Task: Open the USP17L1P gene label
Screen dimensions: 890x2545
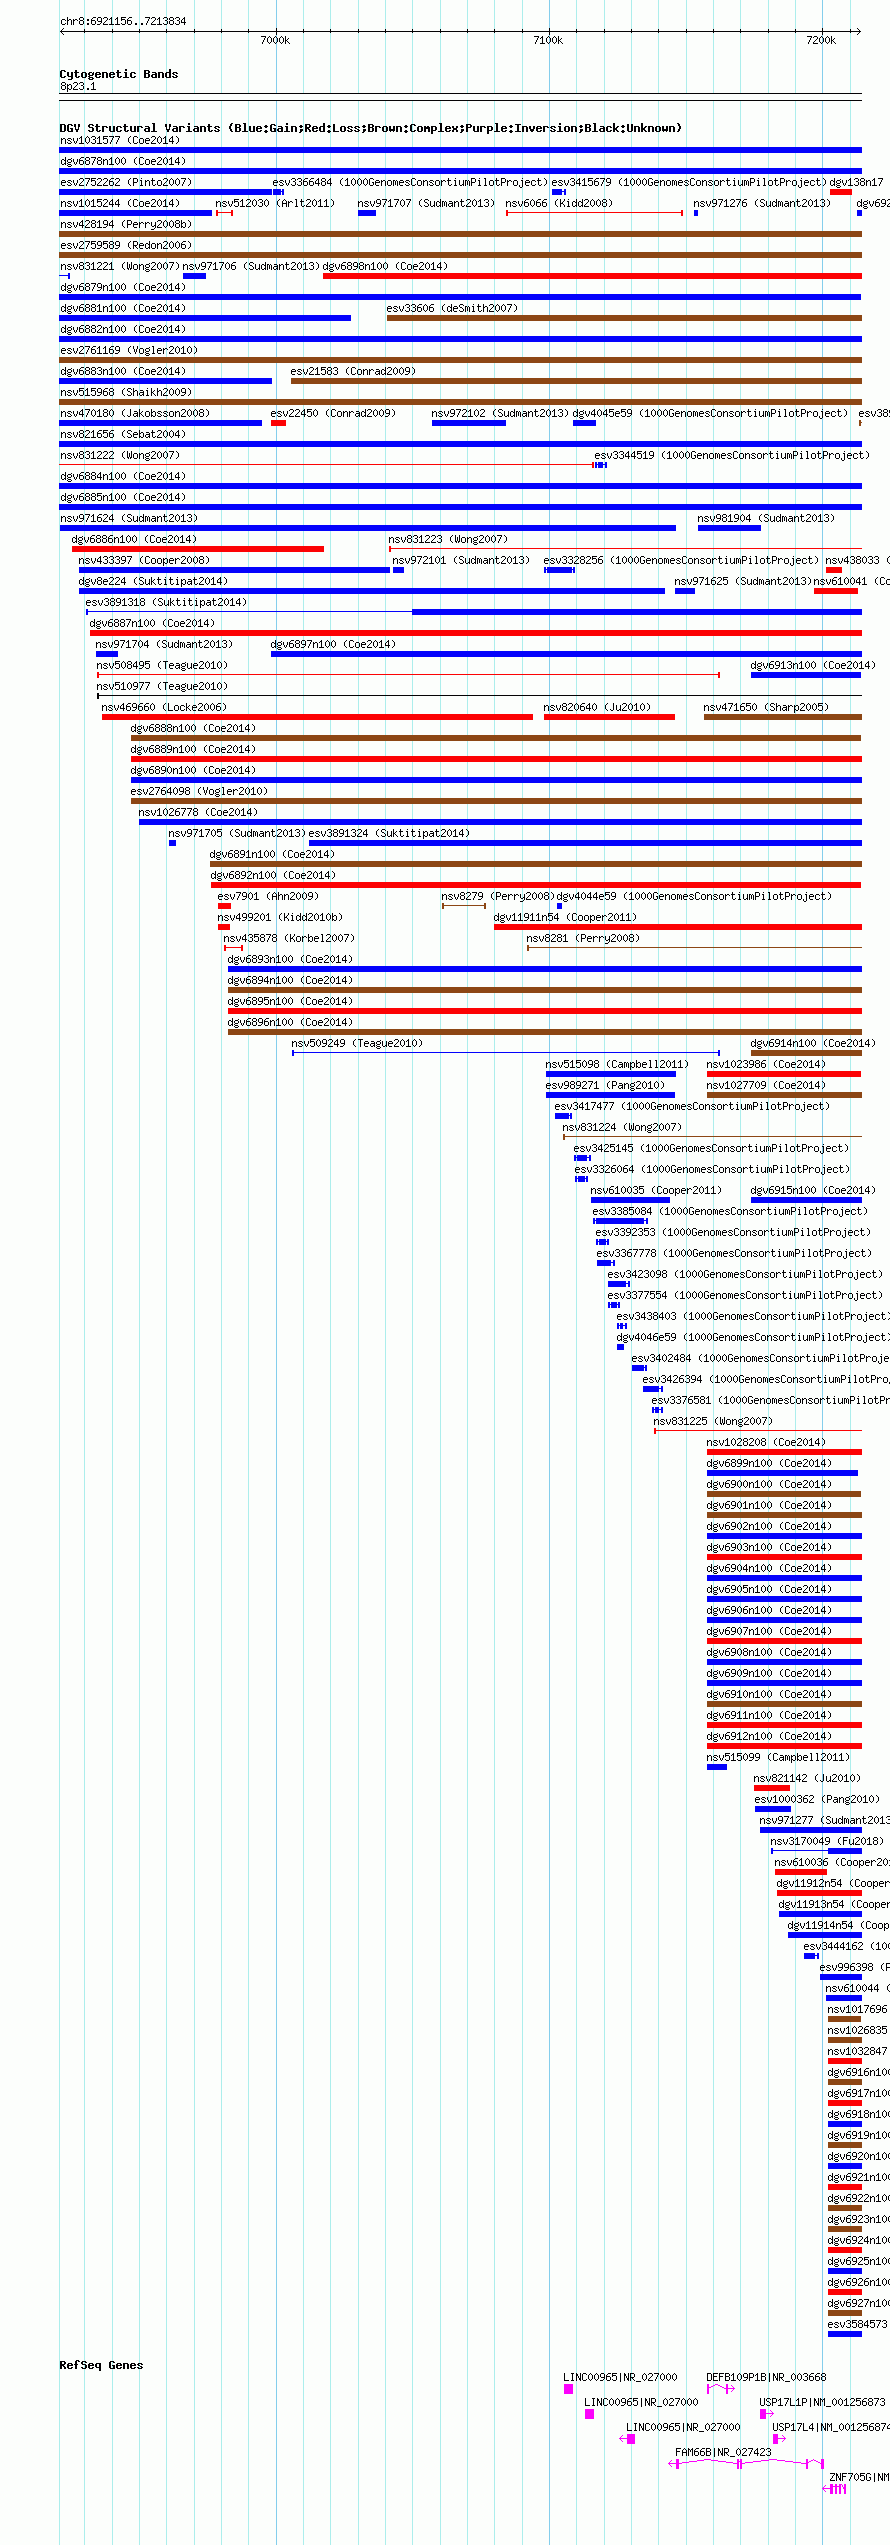Action: (822, 2402)
